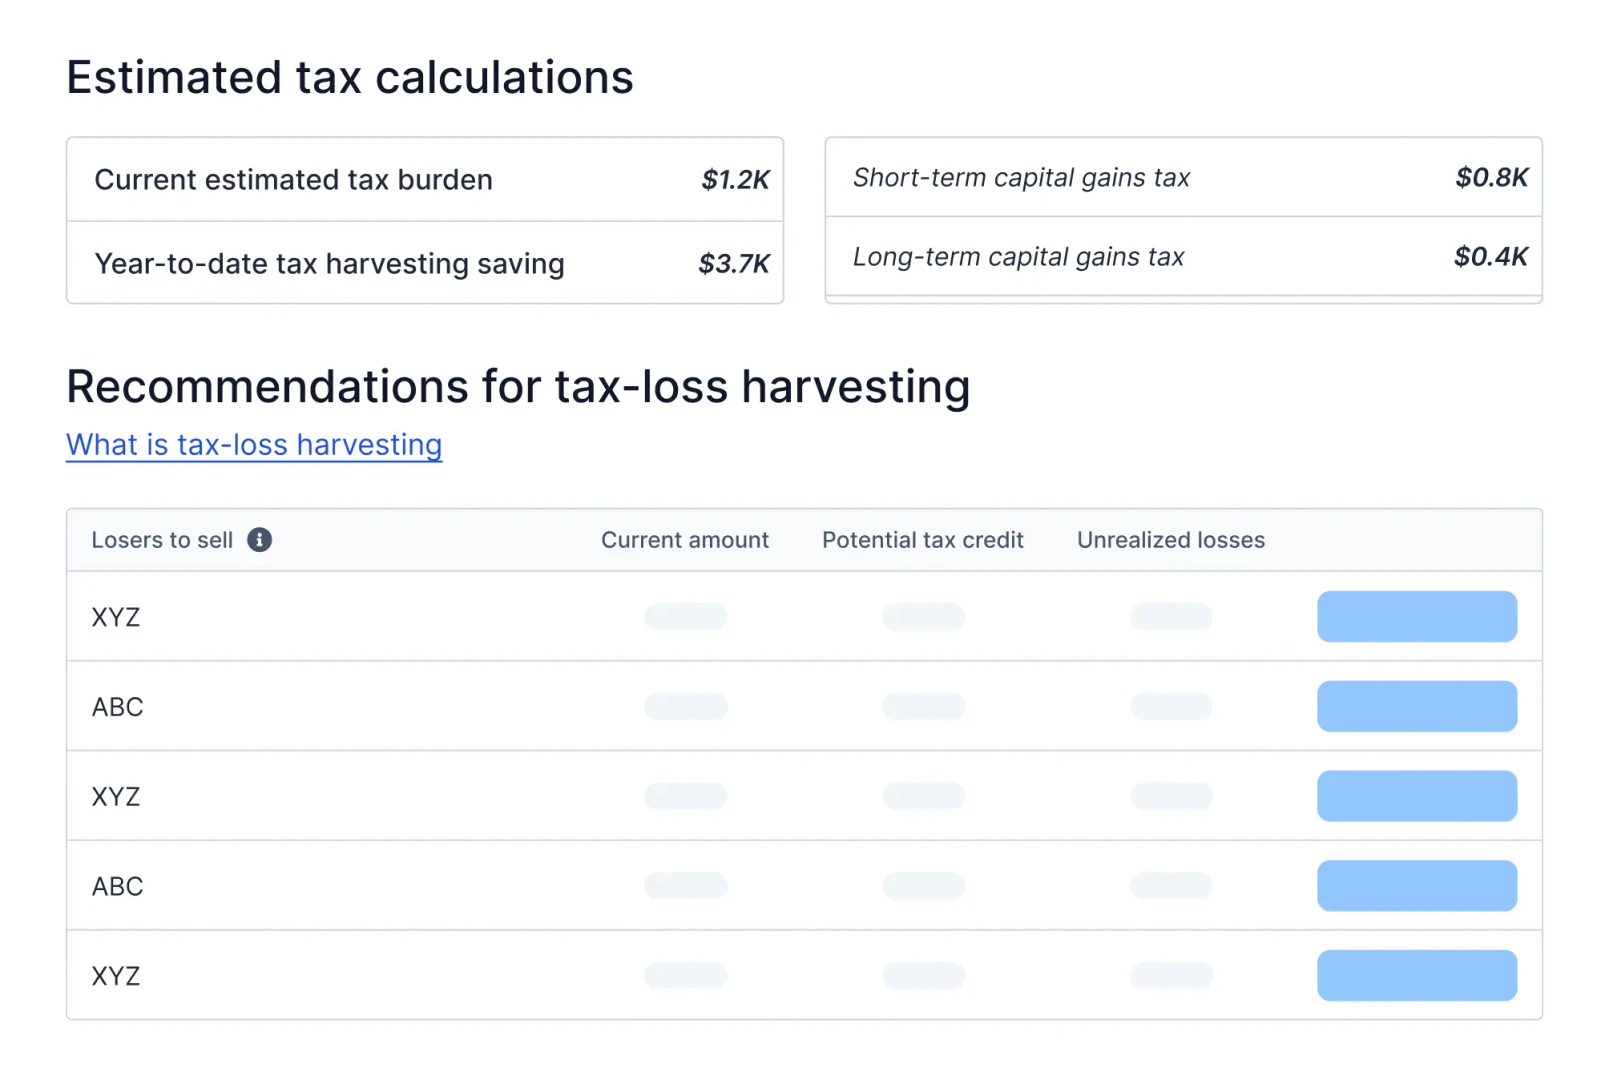Click the Unrealized losses column header
Viewport: 1609px width, 1080px height.
click(1170, 540)
